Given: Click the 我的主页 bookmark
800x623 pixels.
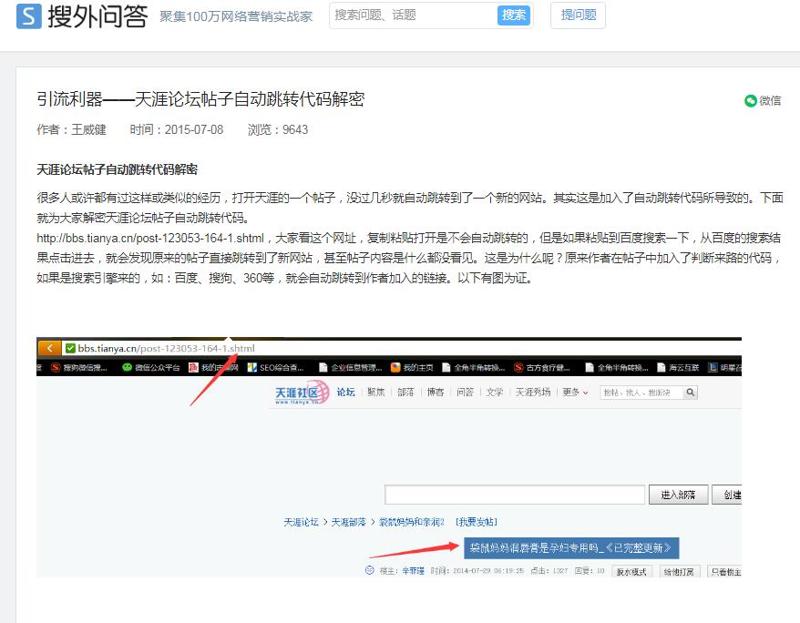Looking at the screenshot, I should tap(412, 367).
